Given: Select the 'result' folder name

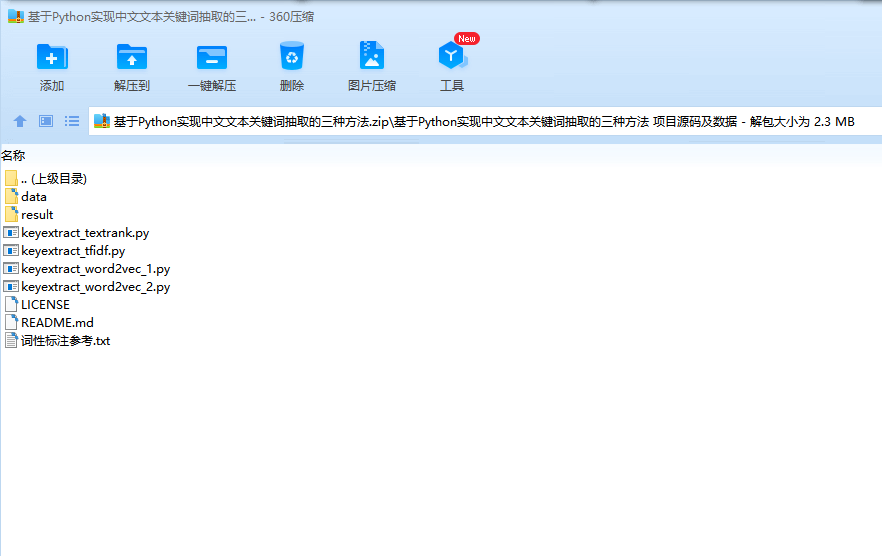Looking at the screenshot, I should pos(37,214).
